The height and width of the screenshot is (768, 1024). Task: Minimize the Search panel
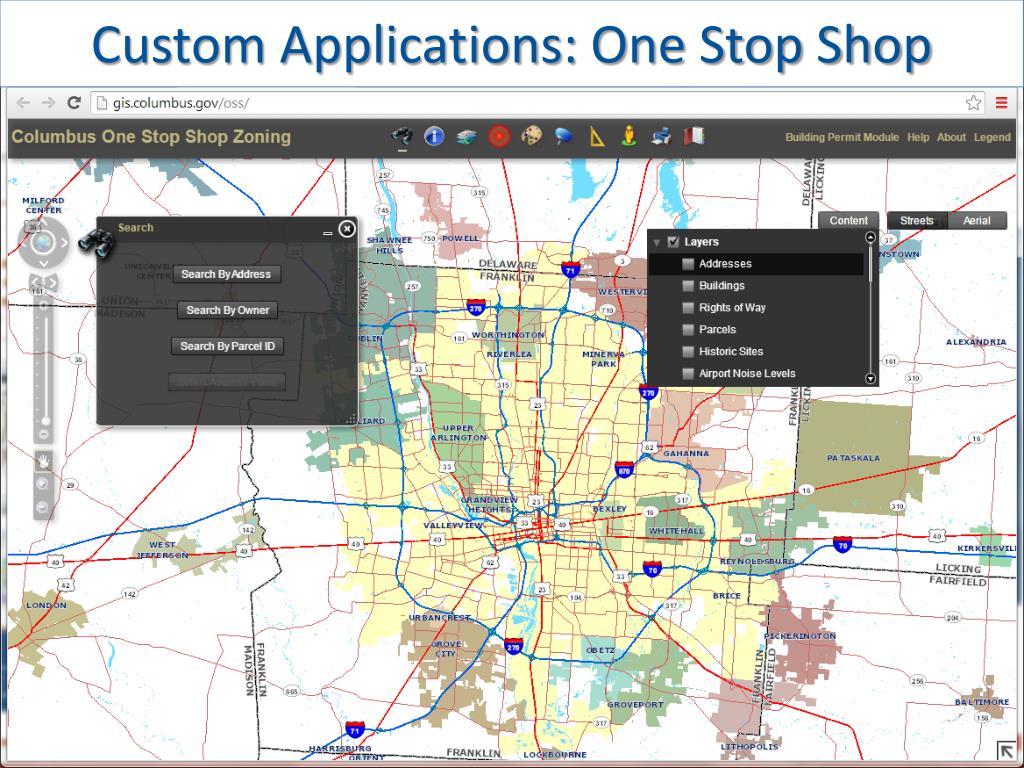coord(328,232)
